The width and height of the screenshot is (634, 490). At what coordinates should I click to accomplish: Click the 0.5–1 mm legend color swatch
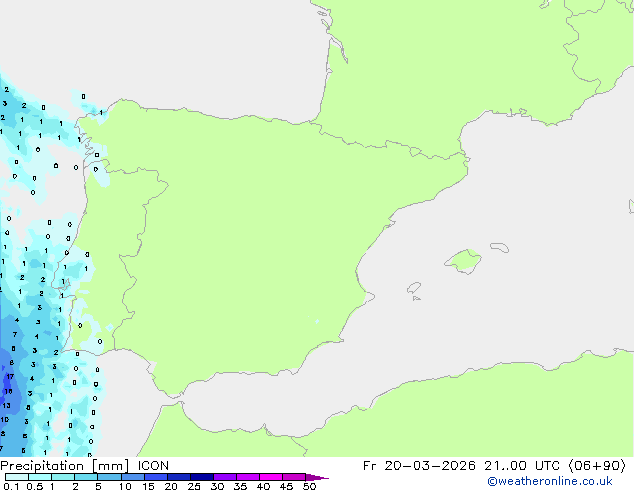[40, 477]
